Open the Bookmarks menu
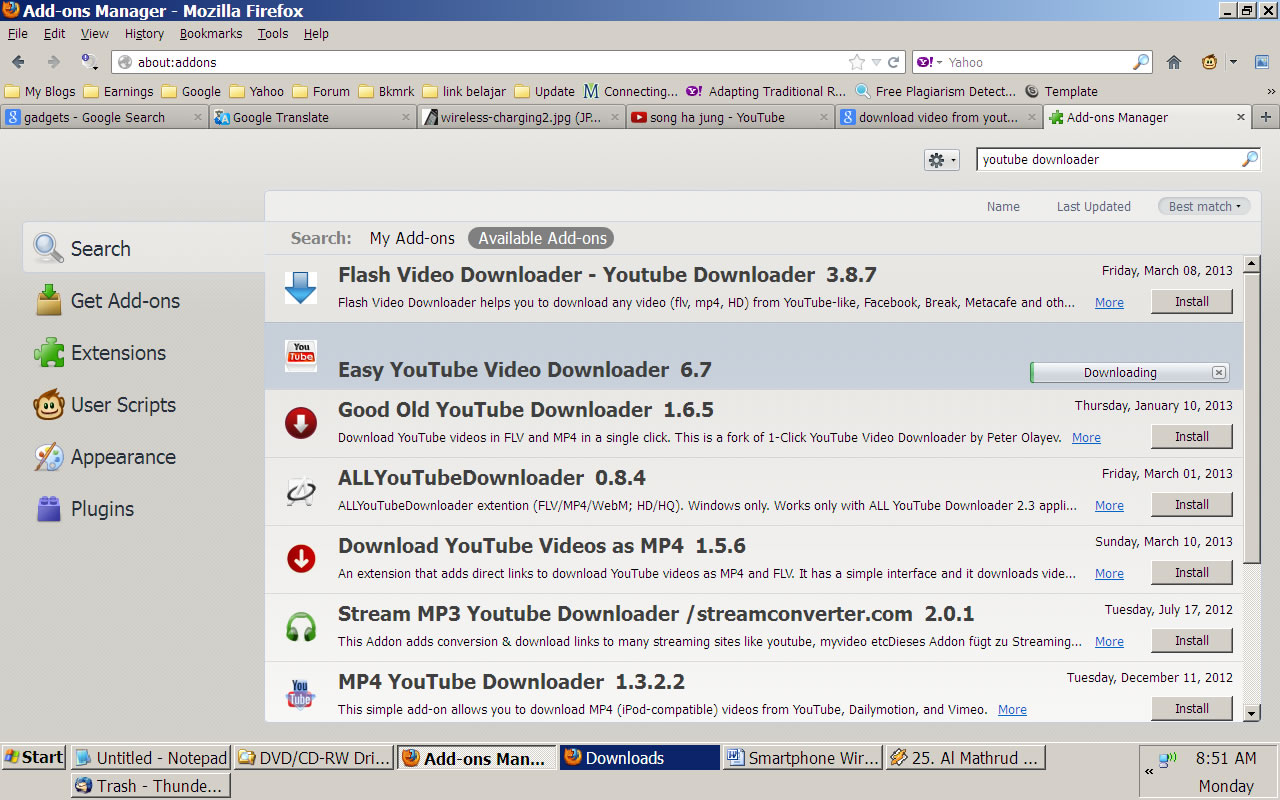This screenshot has width=1280, height=800. point(211,33)
